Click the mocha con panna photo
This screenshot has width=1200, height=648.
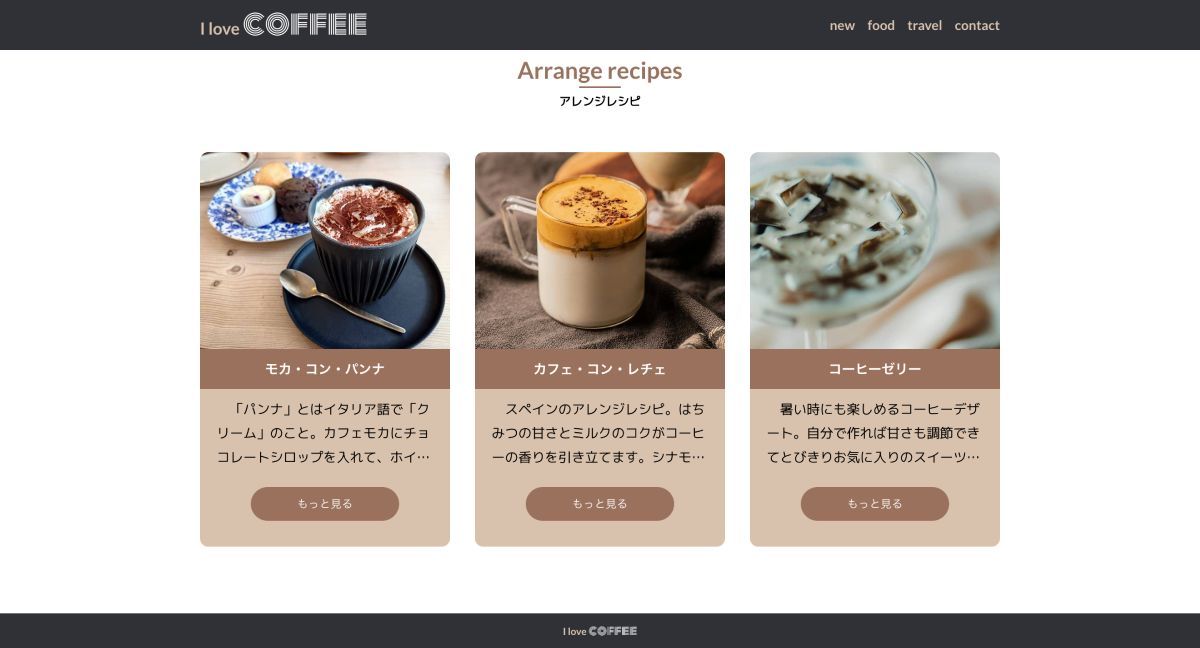click(325, 250)
